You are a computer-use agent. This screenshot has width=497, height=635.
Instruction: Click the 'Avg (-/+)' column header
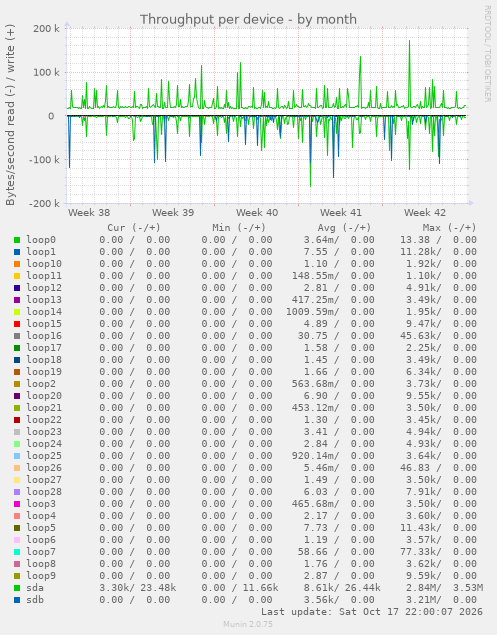(x=344, y=228)
